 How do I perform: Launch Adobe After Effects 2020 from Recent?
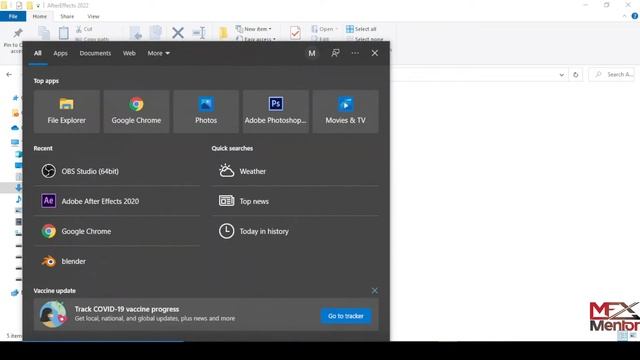coord(117,201)
